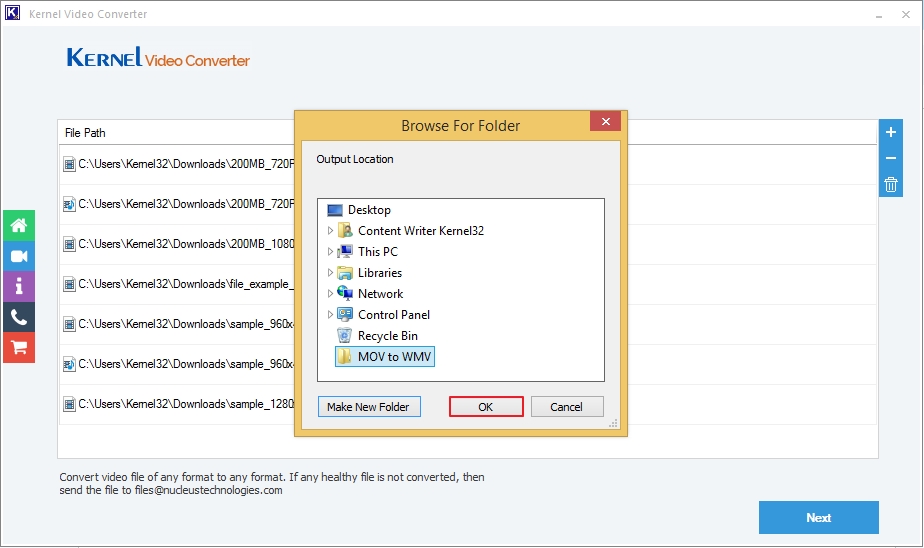The image size is (924, 548).
Task: Click file icon of file_example row
Action: pyautogui.click(x=70, y=285)
